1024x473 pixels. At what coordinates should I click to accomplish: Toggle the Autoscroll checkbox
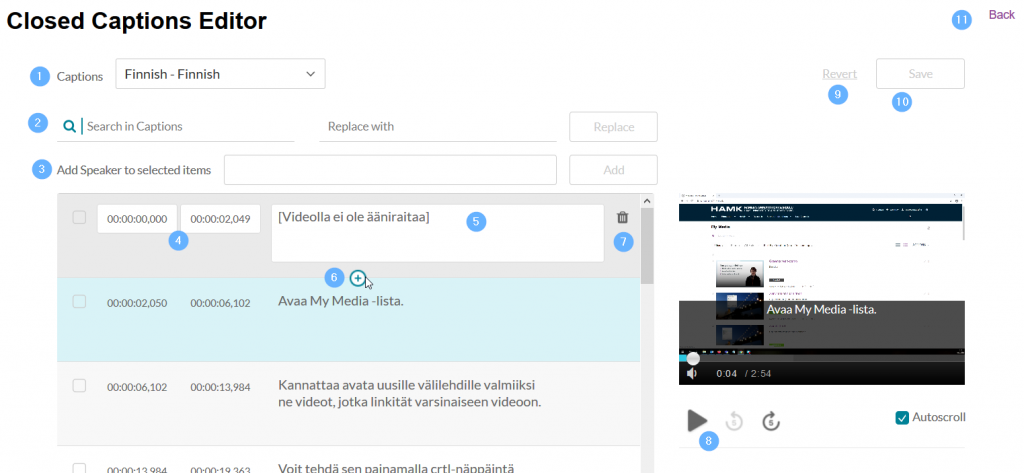[902, 417]
